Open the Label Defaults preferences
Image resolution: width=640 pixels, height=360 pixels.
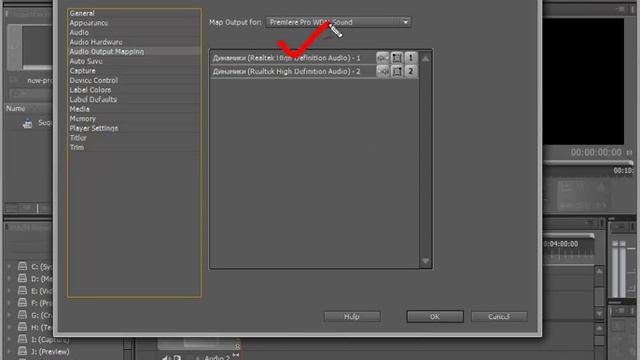point(93,100)
